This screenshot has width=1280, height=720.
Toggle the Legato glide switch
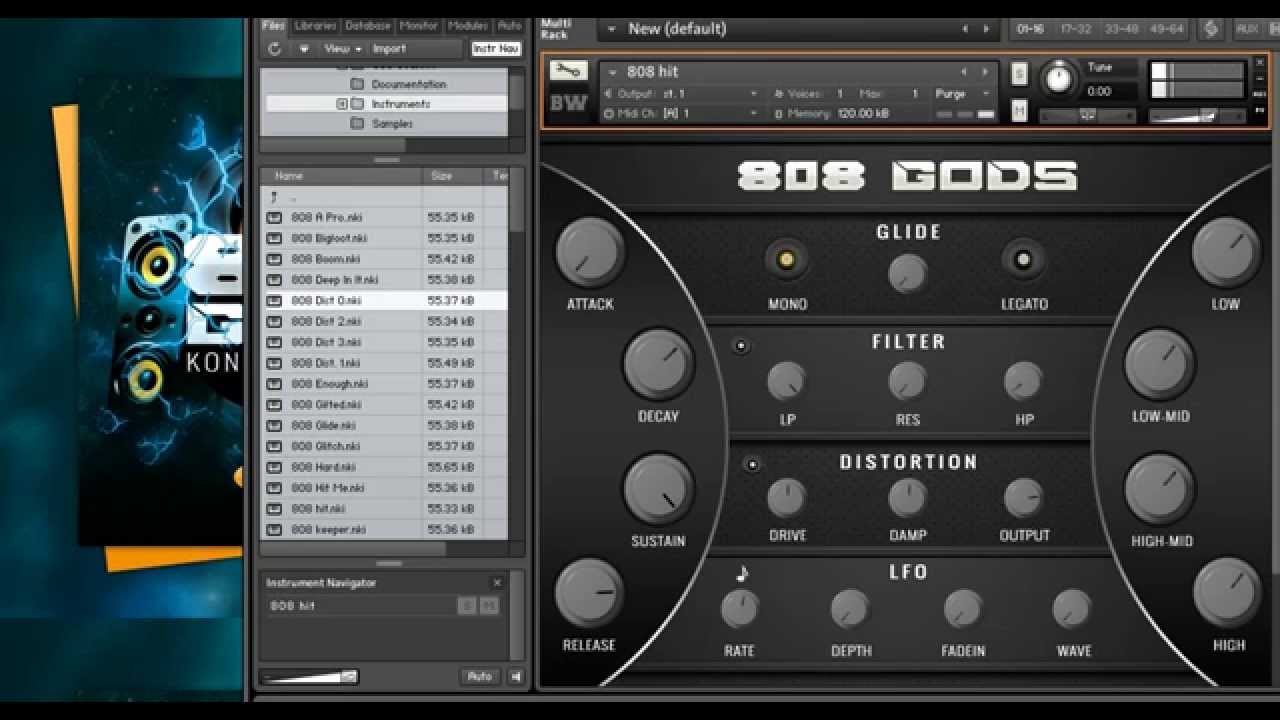click(1023, 260)
